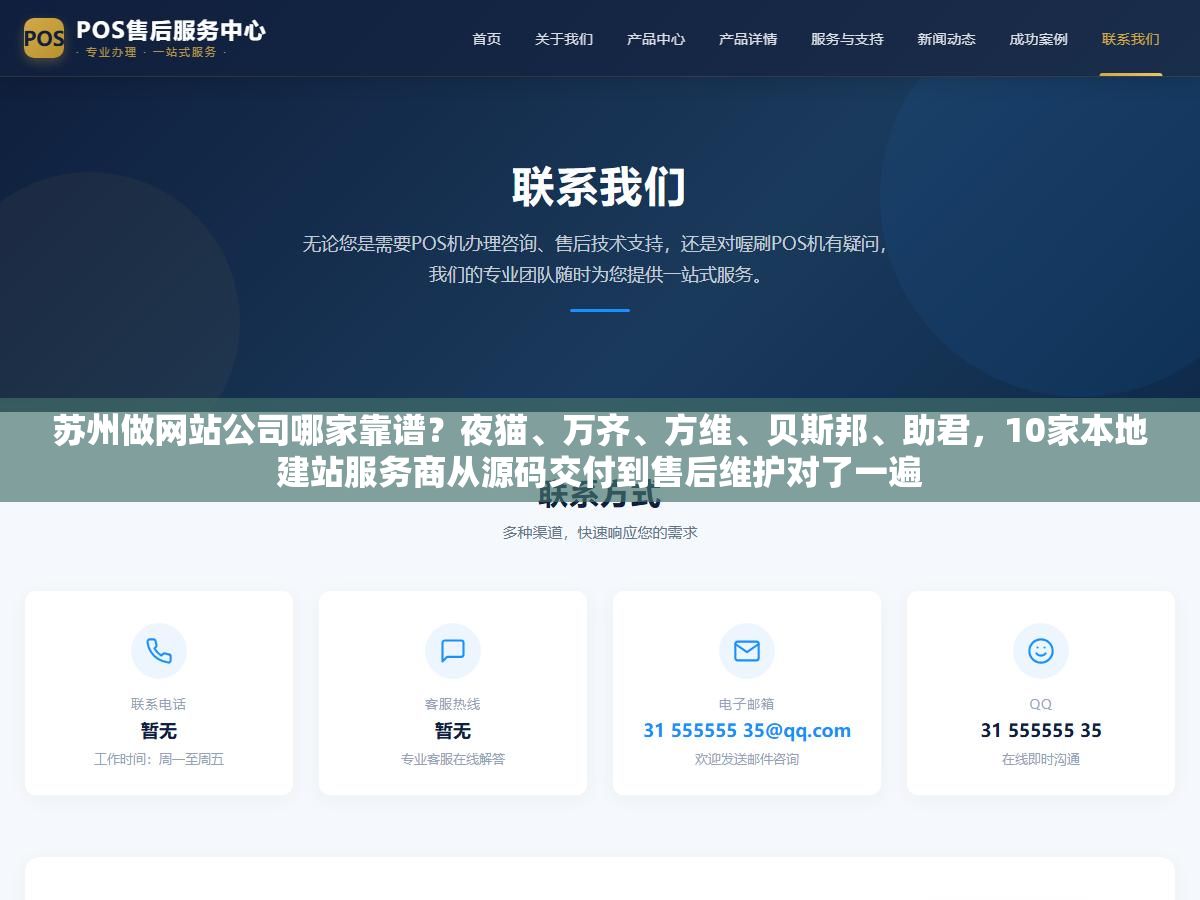Click the 在线即时沟通 text
The image size is (1200, 900).
tap(1041, 759)
